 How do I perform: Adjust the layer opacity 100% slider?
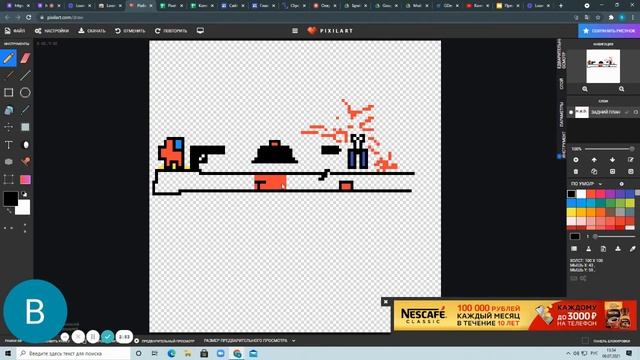pyautogui.click(x=609, y=149)
